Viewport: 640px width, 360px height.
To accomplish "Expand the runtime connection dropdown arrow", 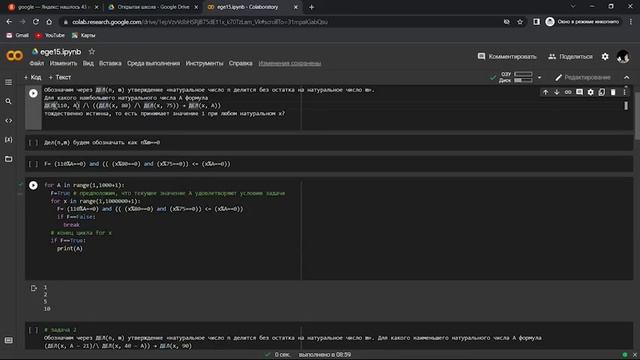I will point(539,77).
